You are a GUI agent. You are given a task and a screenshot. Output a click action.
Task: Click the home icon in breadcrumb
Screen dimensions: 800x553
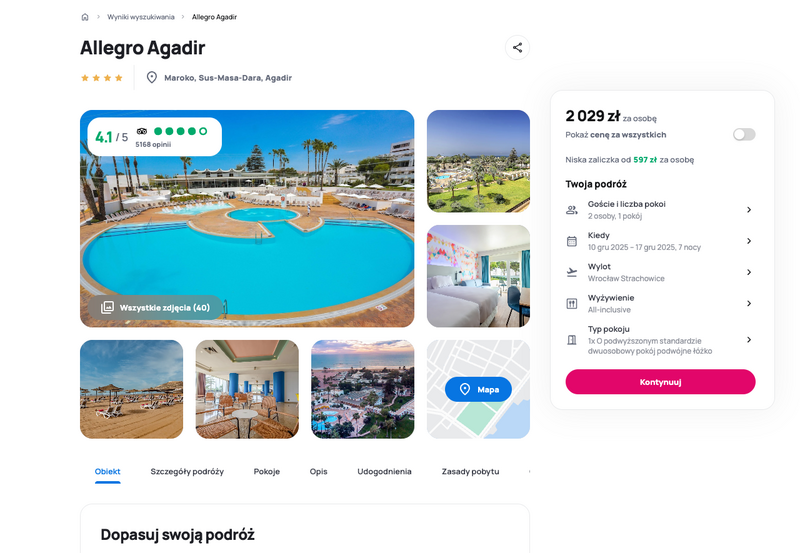(x=85, y=17)
